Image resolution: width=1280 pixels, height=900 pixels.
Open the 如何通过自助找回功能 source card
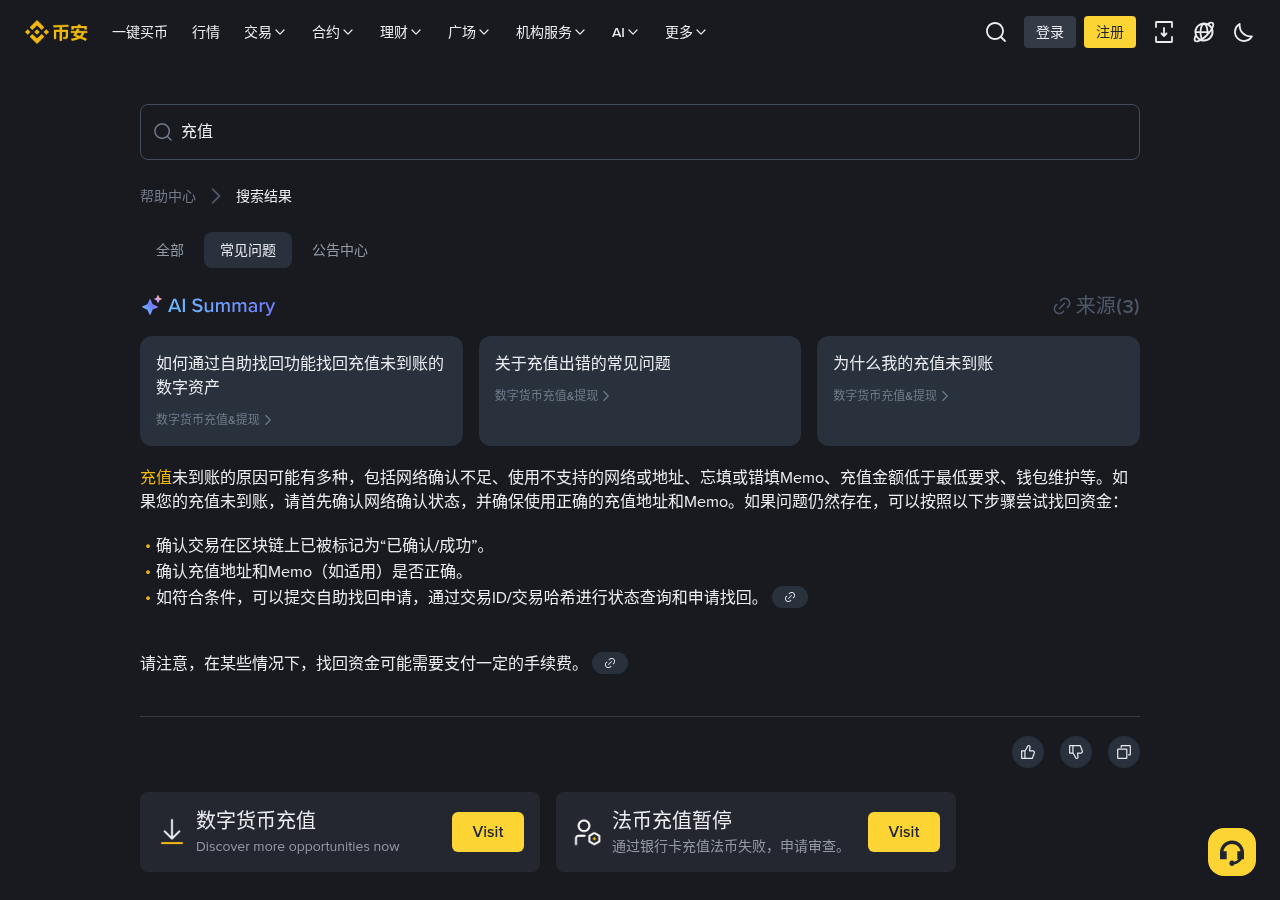pos(301,391)
